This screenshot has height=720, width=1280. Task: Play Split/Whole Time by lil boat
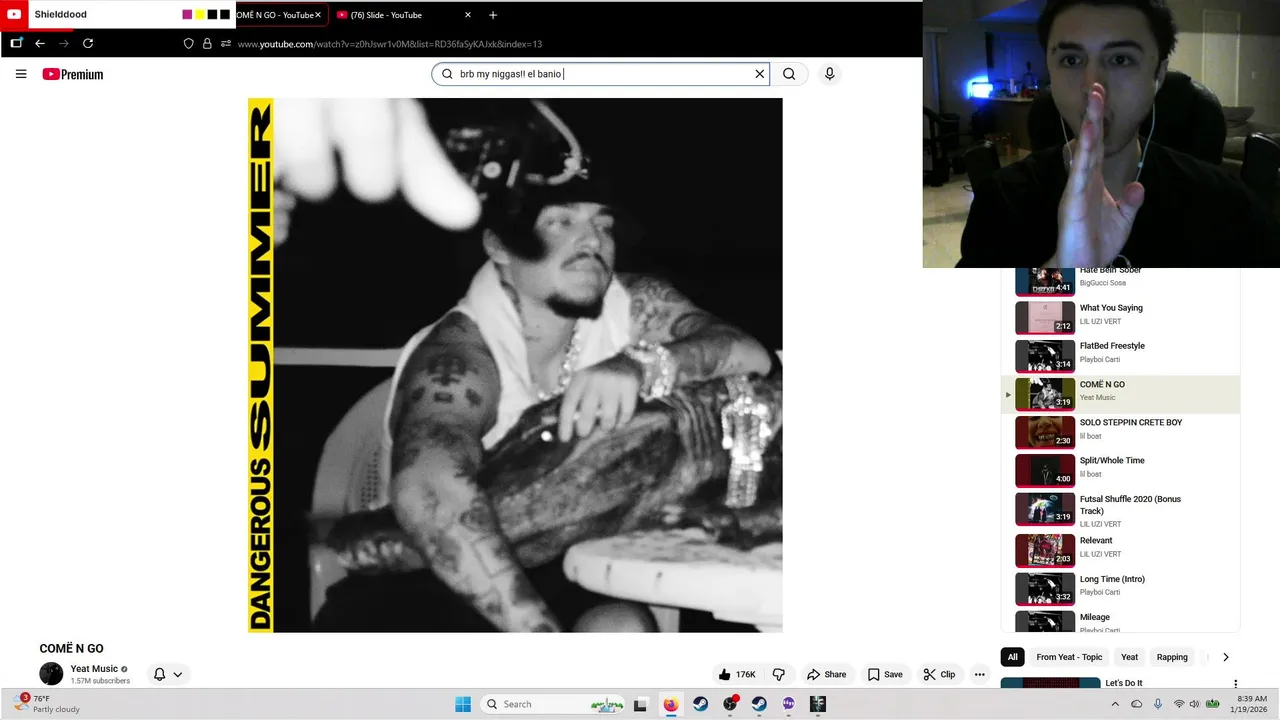[x=1120, y=470]
